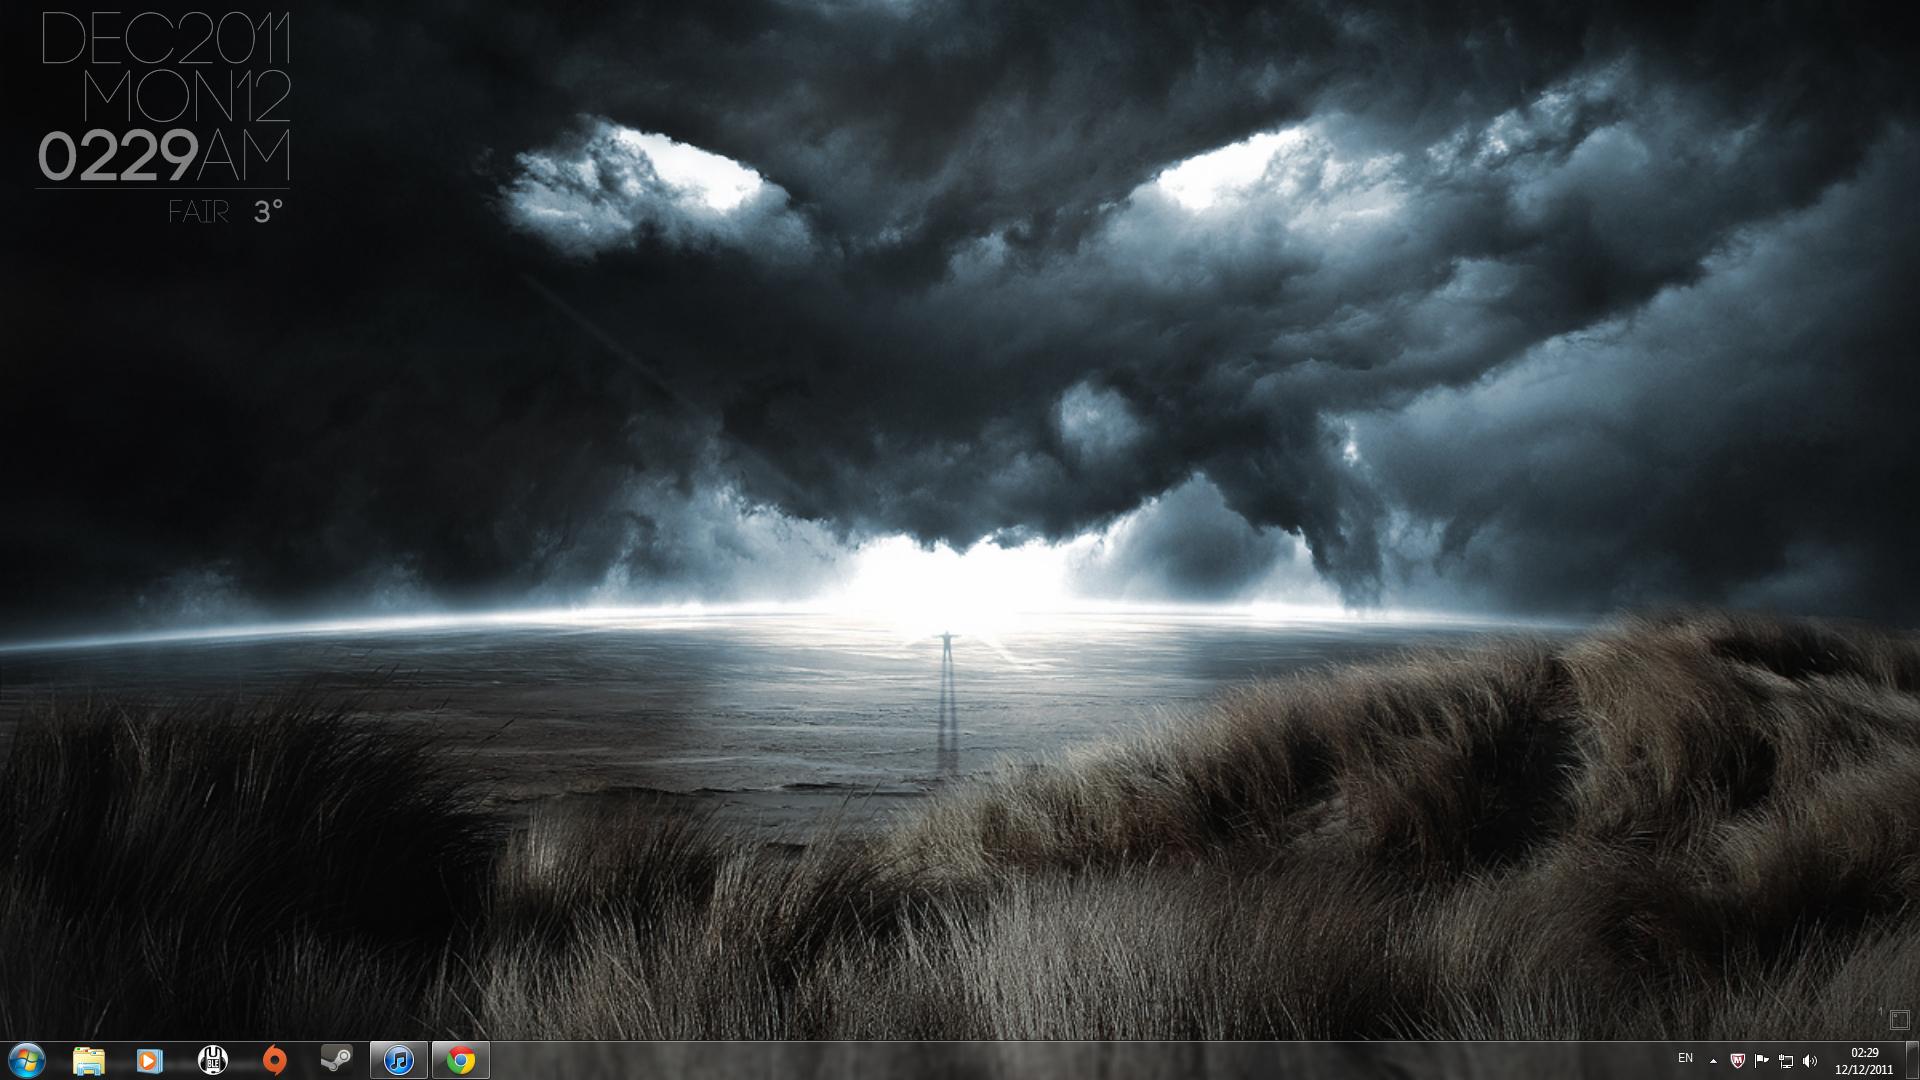Open EN language bar selector
The height and width of the screenshot is (1080, 1920).
click(x=1685, y=1058)
